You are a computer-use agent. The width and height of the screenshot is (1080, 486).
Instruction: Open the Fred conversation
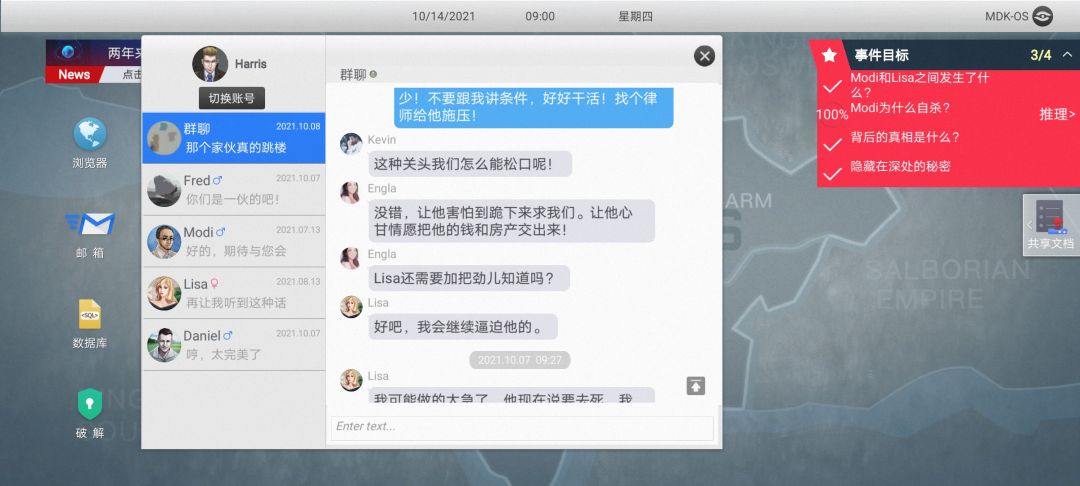(x=233, y=189)
